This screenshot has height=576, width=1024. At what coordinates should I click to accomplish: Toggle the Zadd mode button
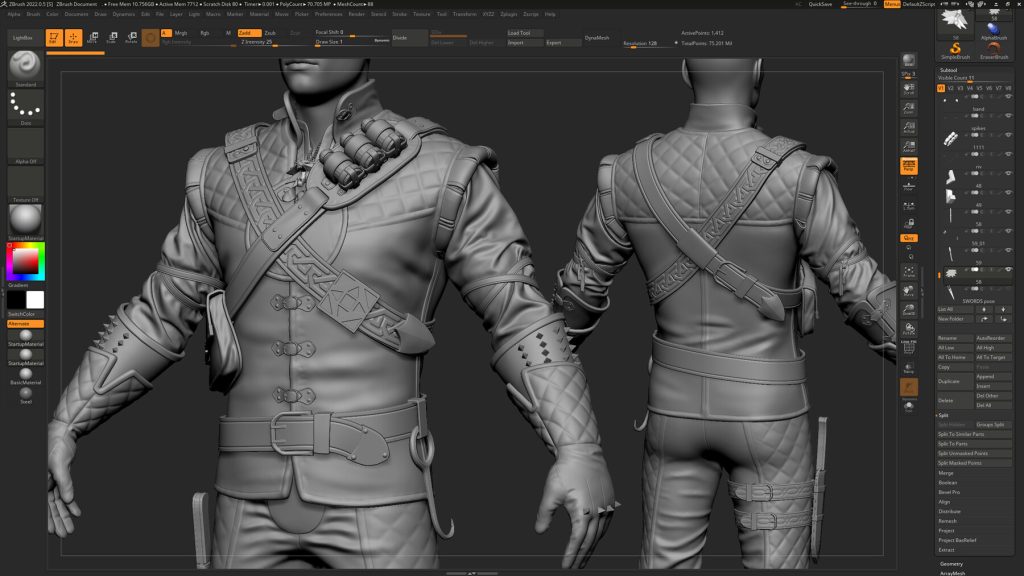pos(248,33)
